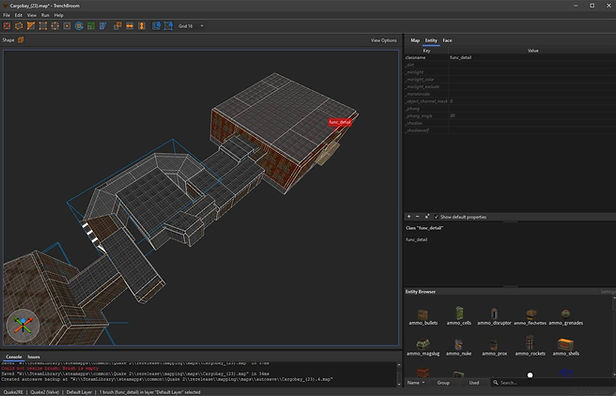616x396 pixels.
Task: Activate the Face tool
Action: tap(67, 26)
